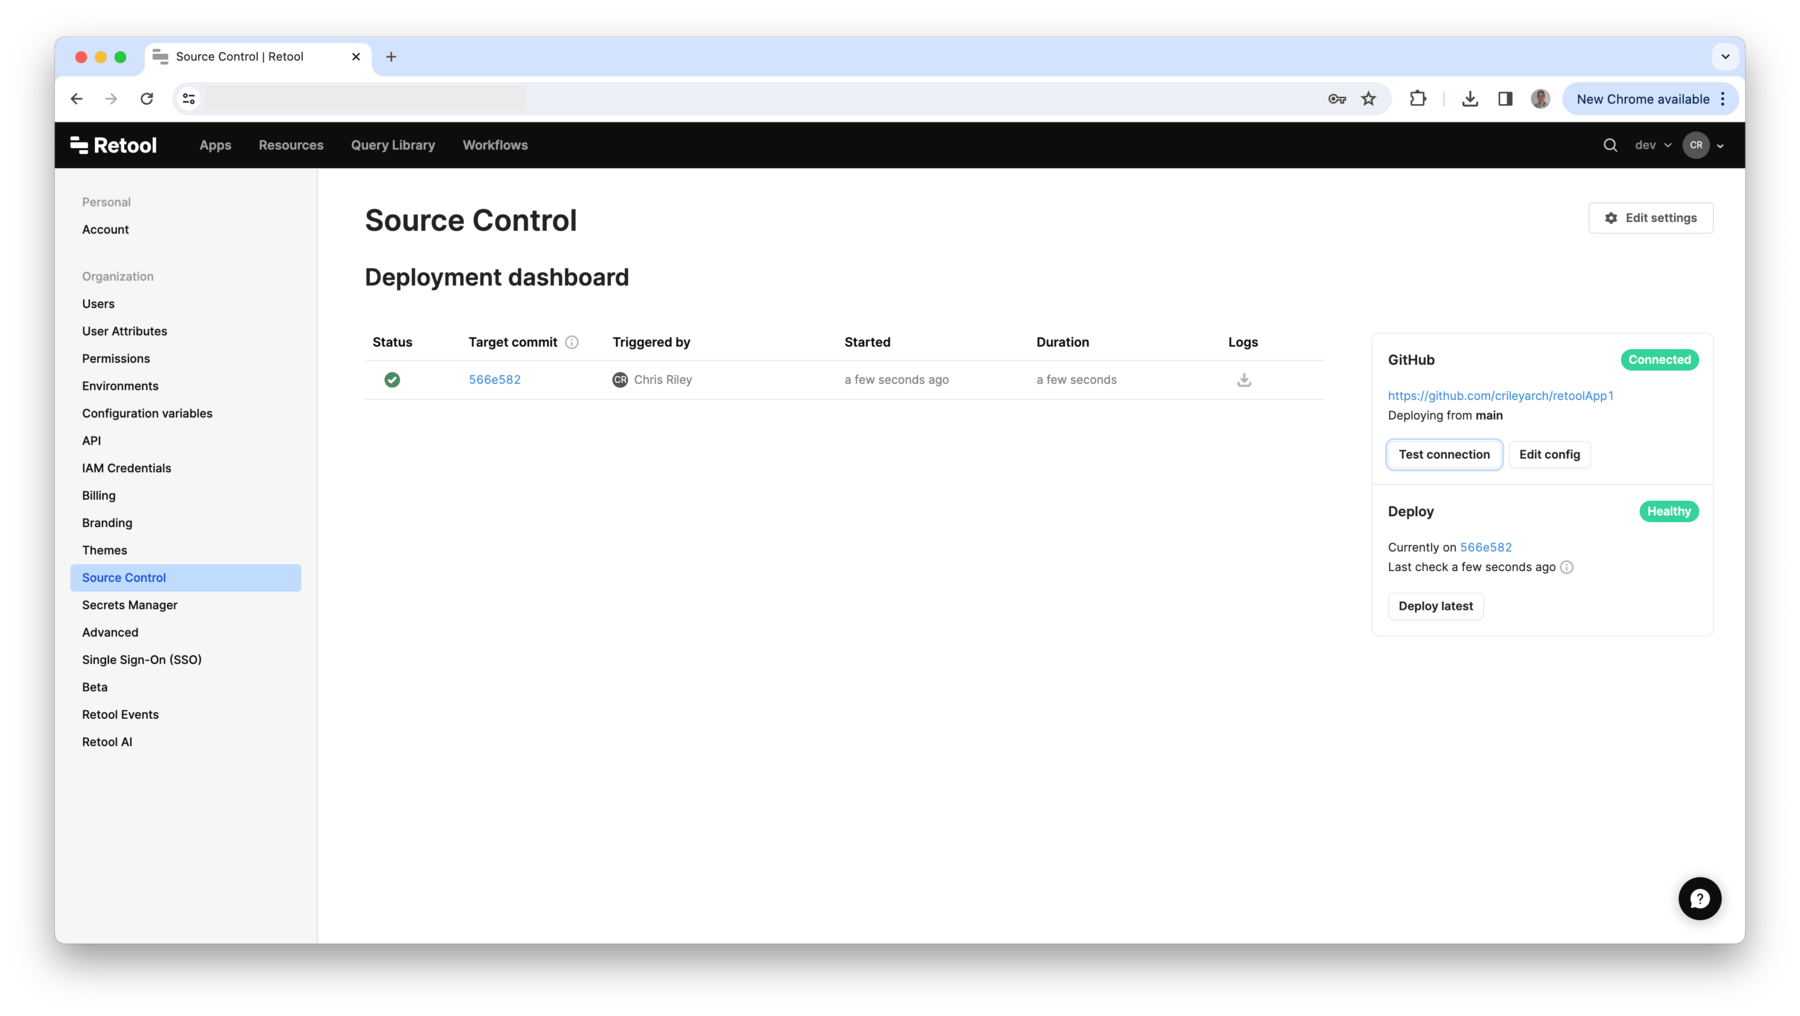
Task: Open the Resources menu
Action: pos(291,145)
